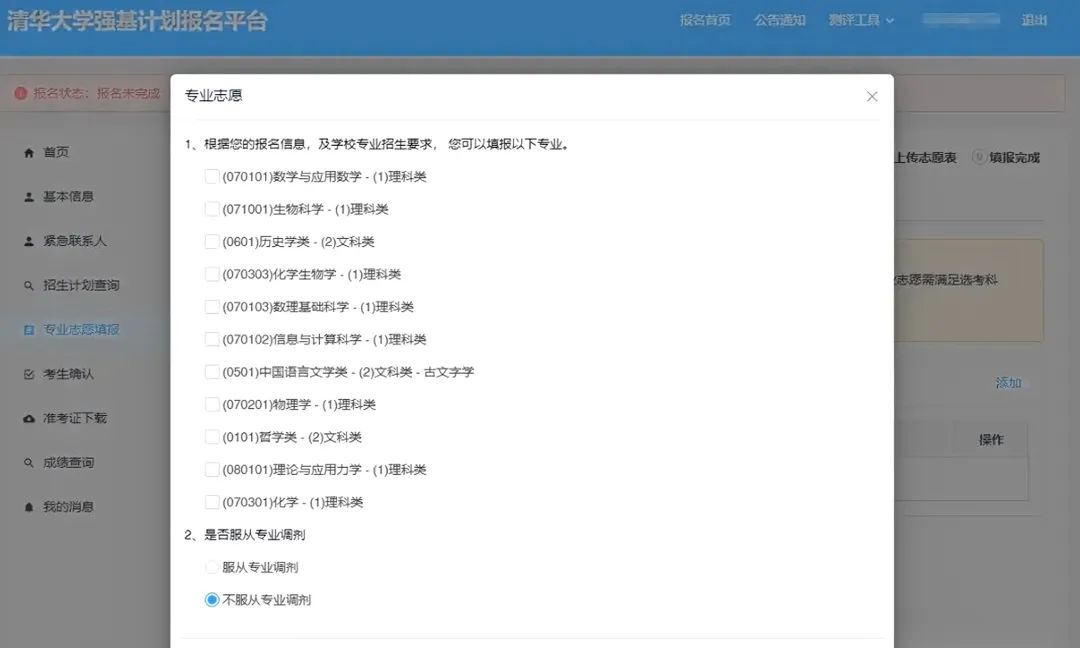The height and width of the screenshot is (648, 1080).
Task: Enable (070103)数理基础科学 checkbox
Action: coord(212,306)
